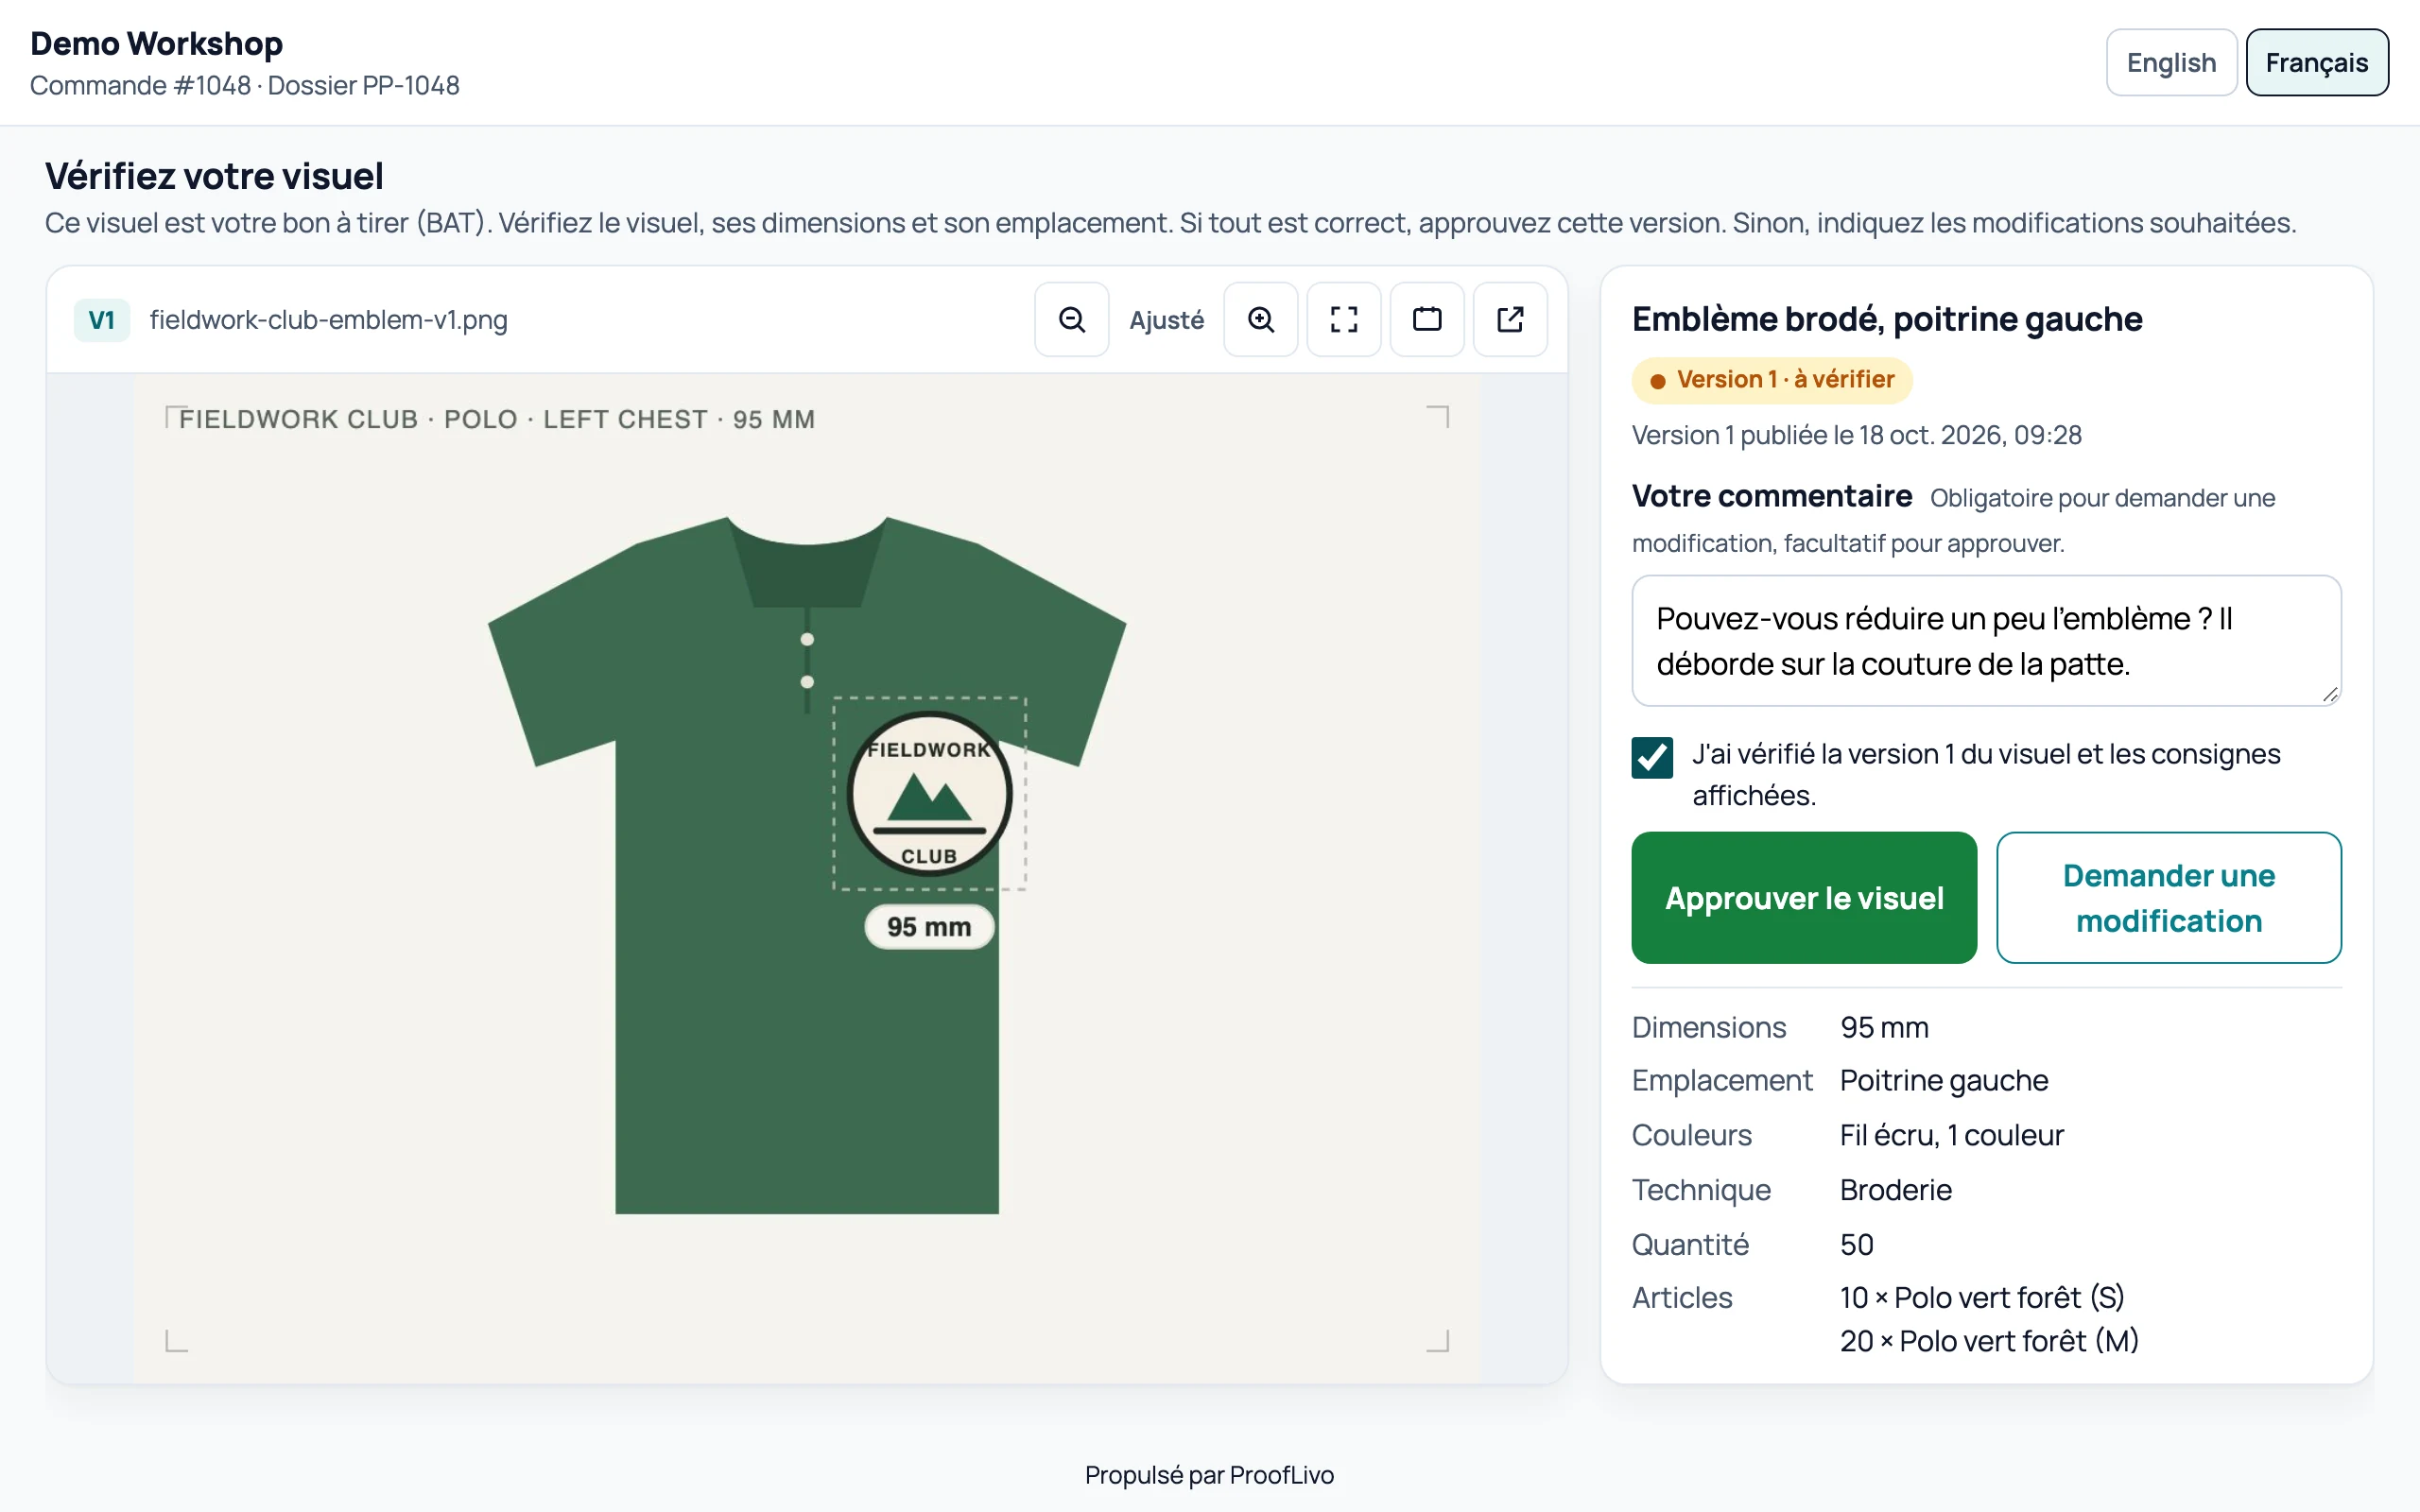Open visual in new tab icon

click(1509, 319)
